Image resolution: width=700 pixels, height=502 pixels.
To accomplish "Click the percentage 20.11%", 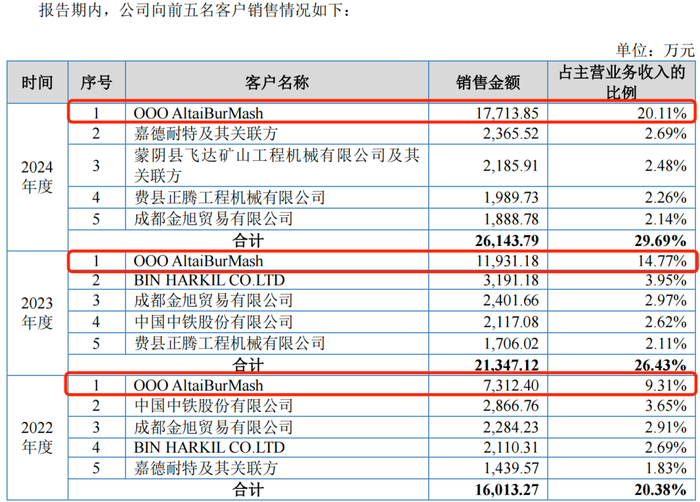I will click(x=662, y=113).
